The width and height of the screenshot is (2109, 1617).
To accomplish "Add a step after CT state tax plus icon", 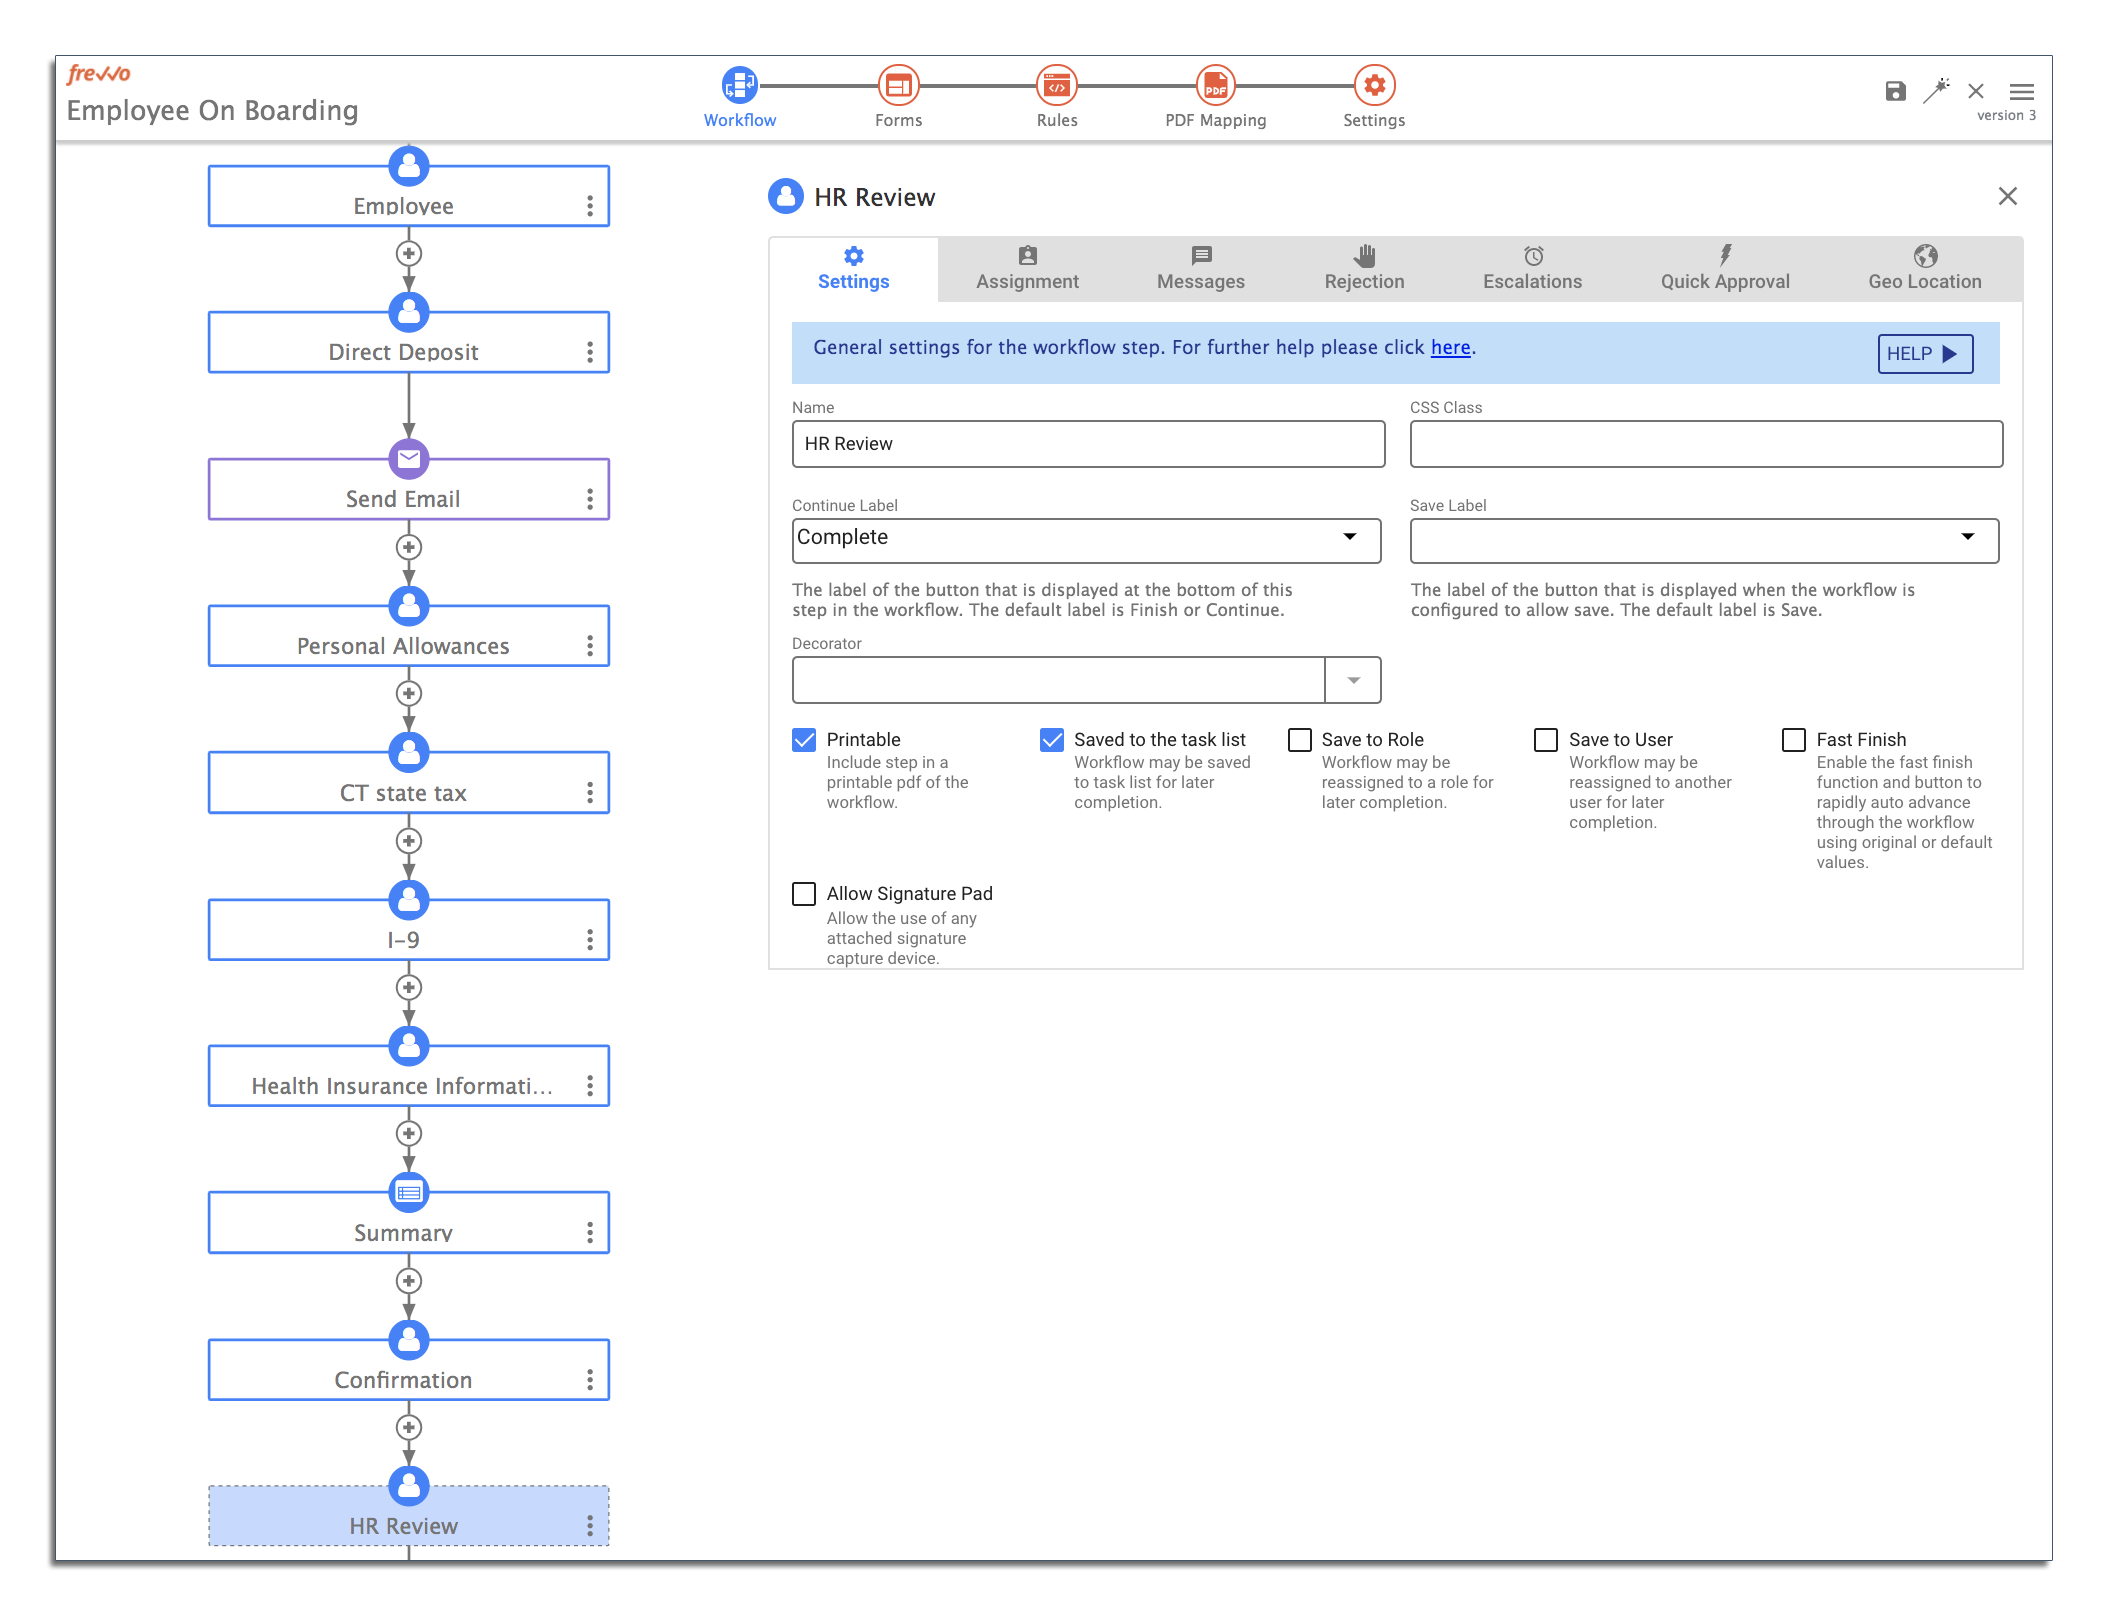I will pyautogui.click(x=408, y=841).
